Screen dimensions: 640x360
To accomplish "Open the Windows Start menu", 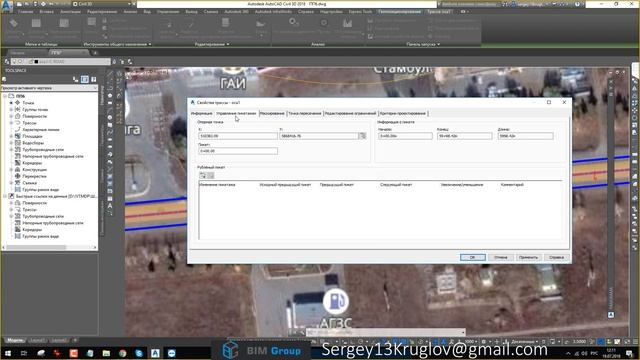I will pyautogui.click(x=7, y=353).
